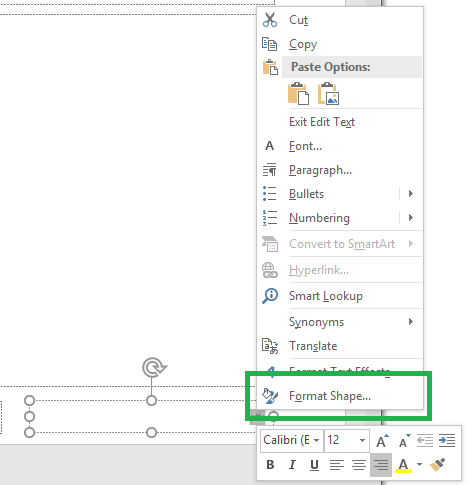Expand the Bullets submenu arrow
The image size is (472, 485).
pos(411,194)
